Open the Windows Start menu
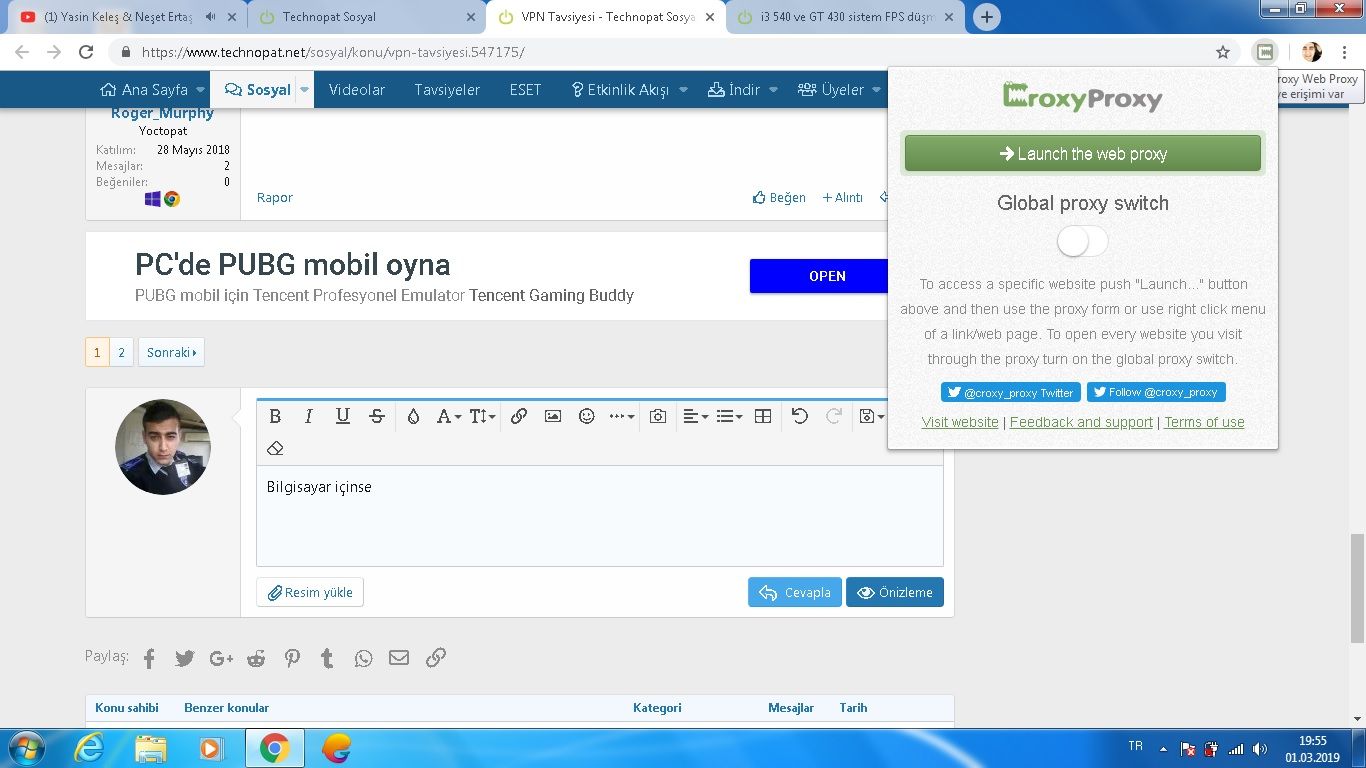 point(25,748)
